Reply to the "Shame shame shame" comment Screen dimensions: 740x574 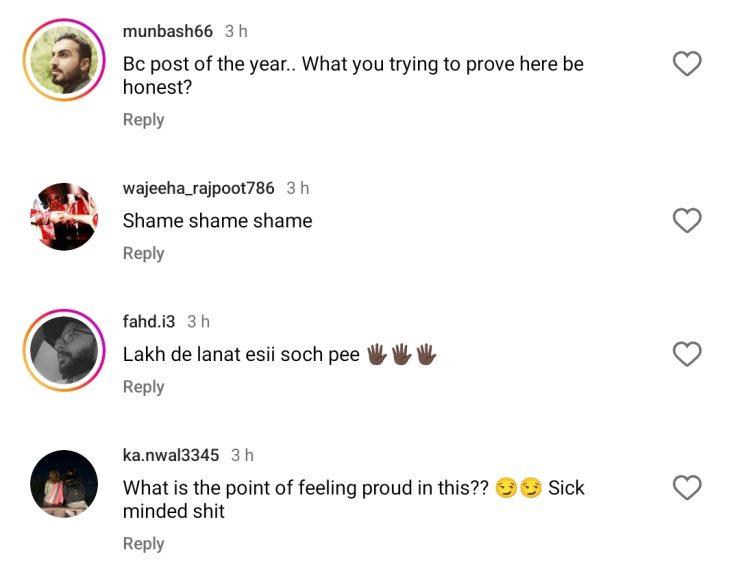pyautogui.click(x=143, y=254)
